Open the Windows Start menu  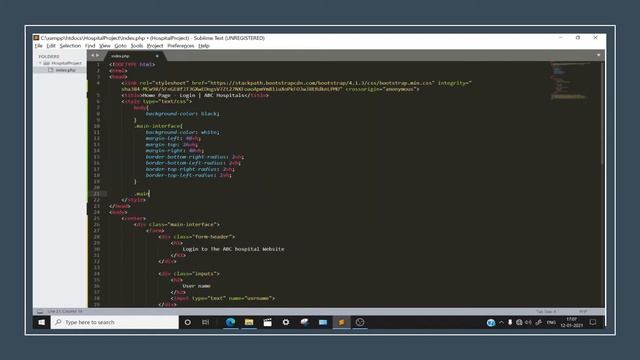click(x=42, y=322)
